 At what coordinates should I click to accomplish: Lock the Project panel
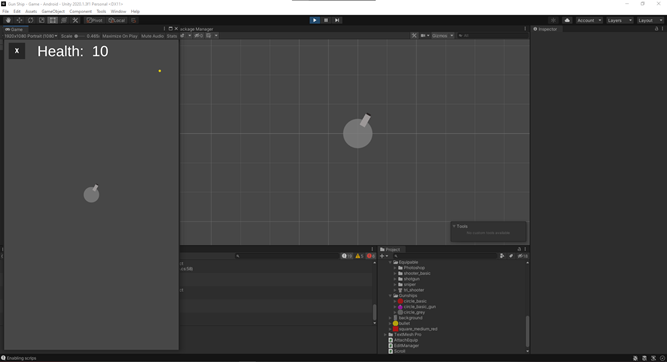pos(519,249)
